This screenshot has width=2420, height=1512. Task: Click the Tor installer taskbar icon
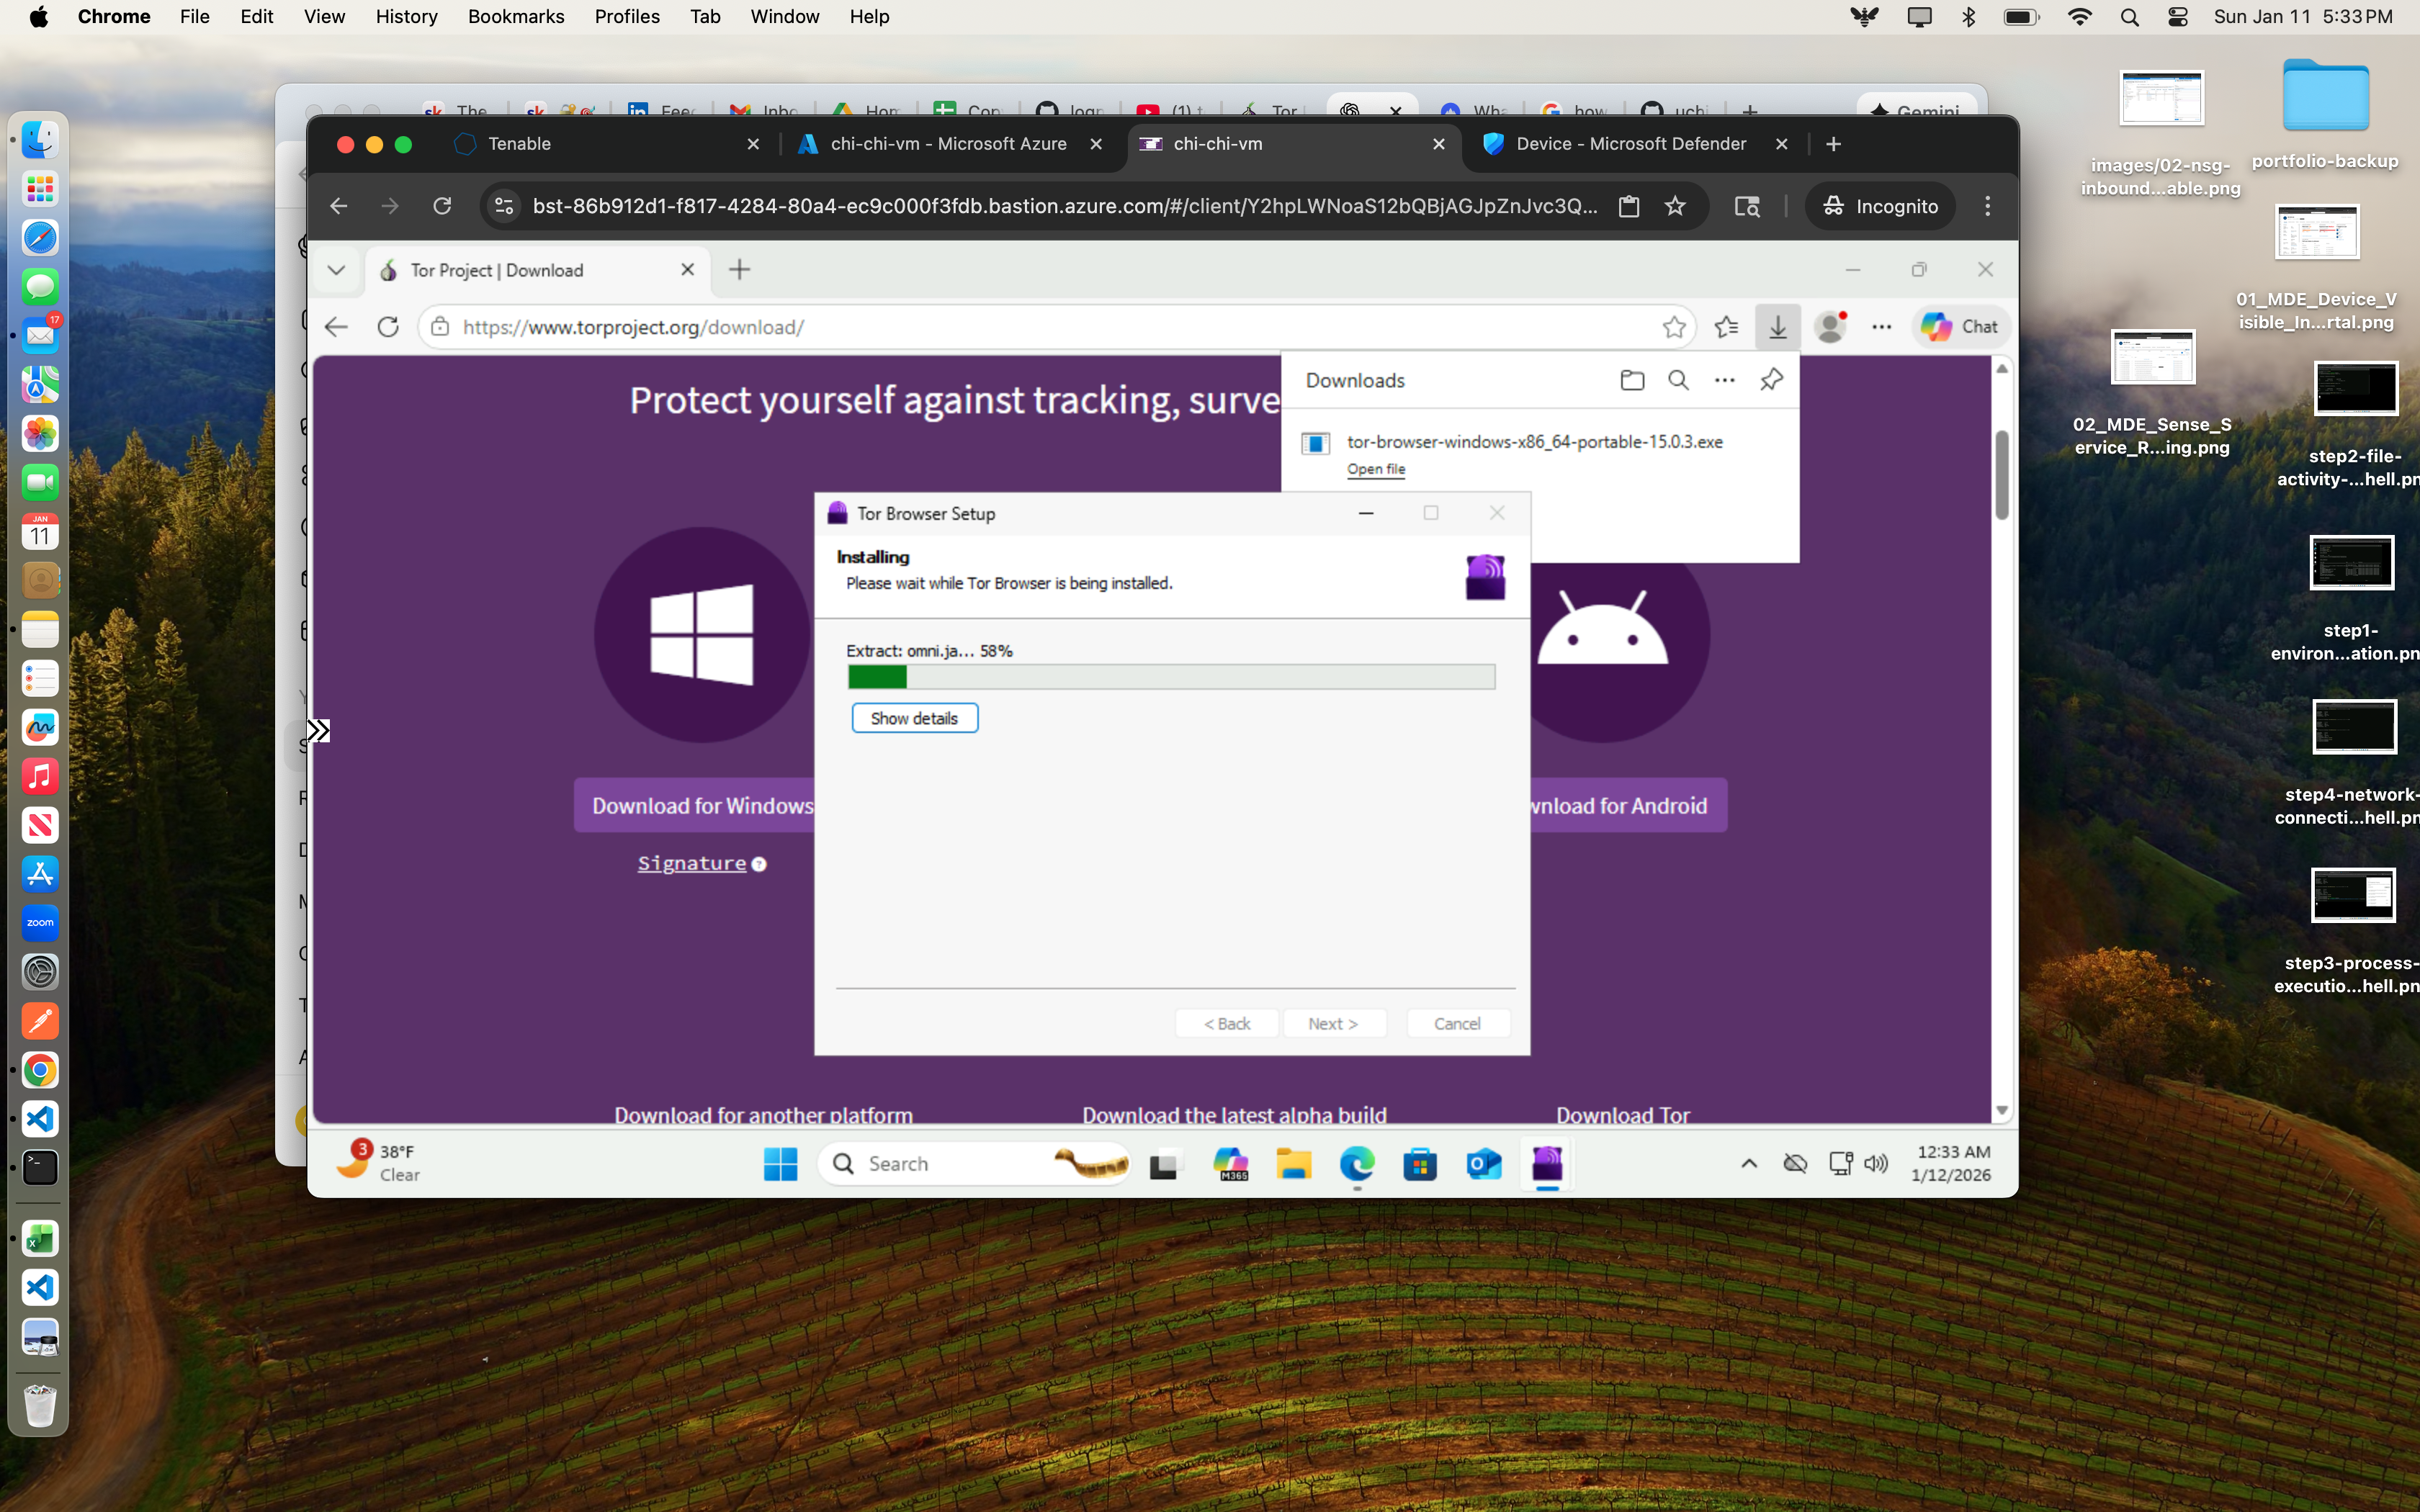[1547, 1164]
